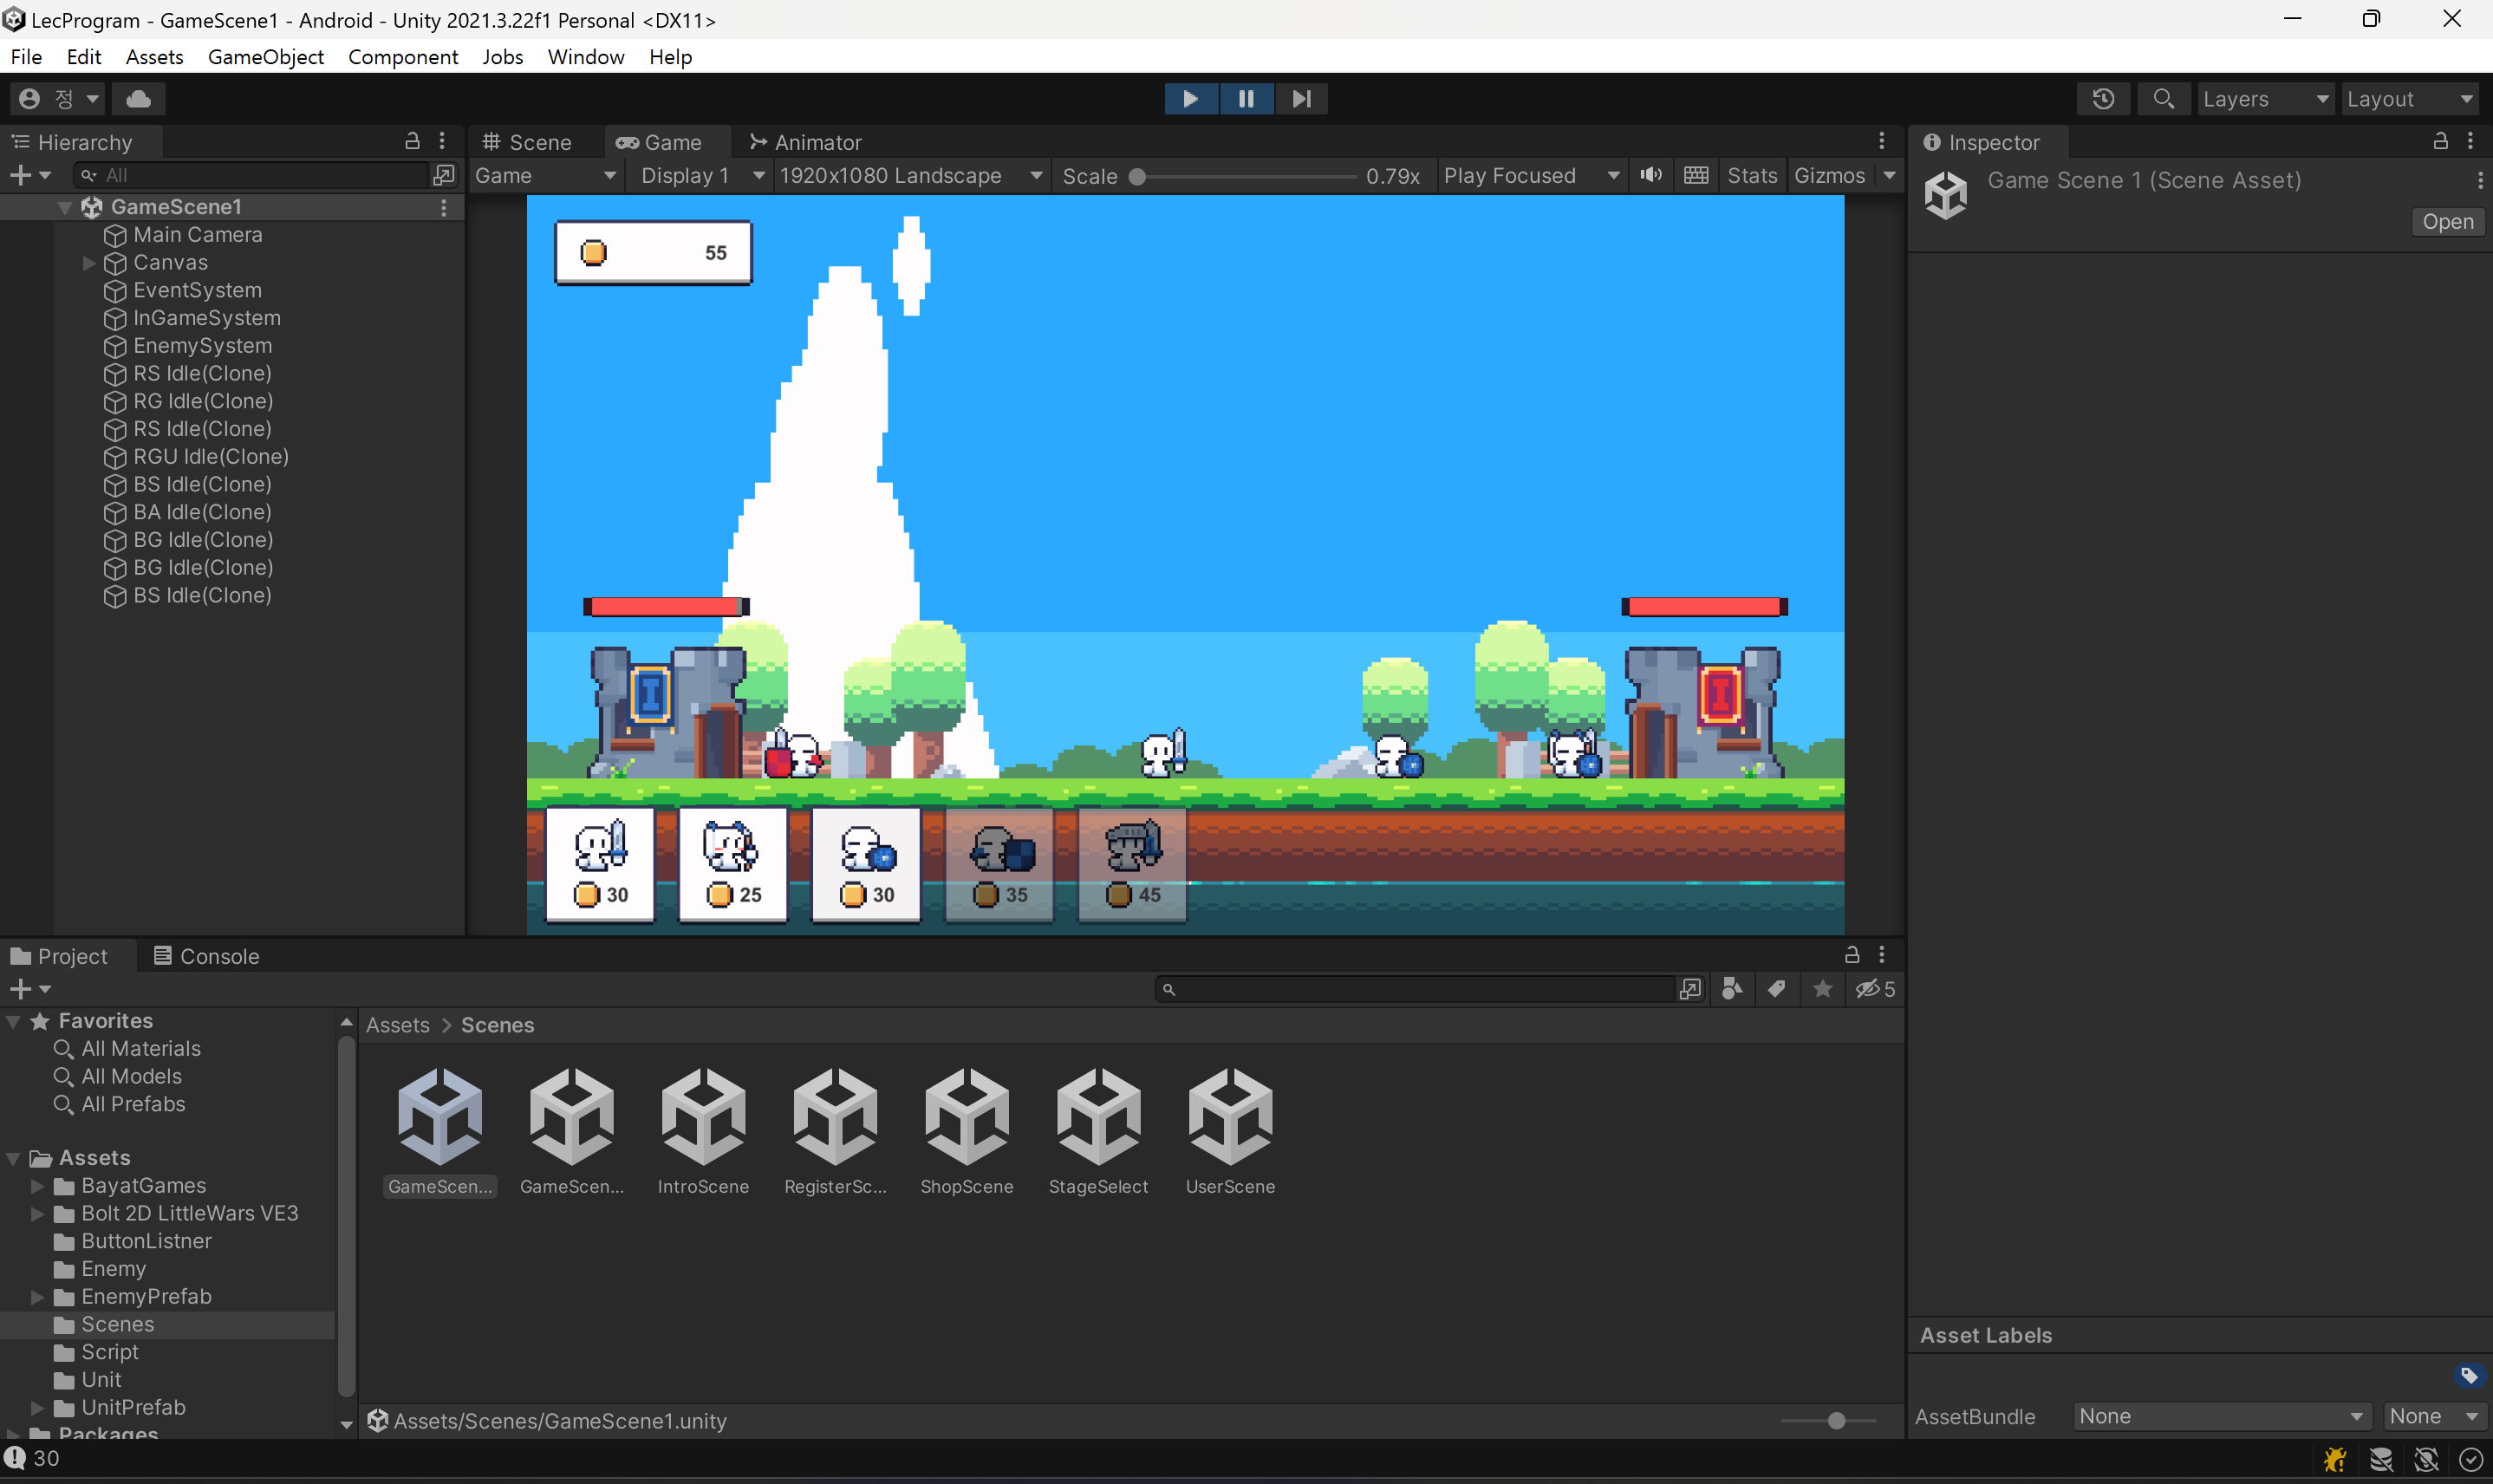Viewport: 2493px width, 1484px height.
Task: Click the global search magnifier icon
Action: coord(2163,99)
